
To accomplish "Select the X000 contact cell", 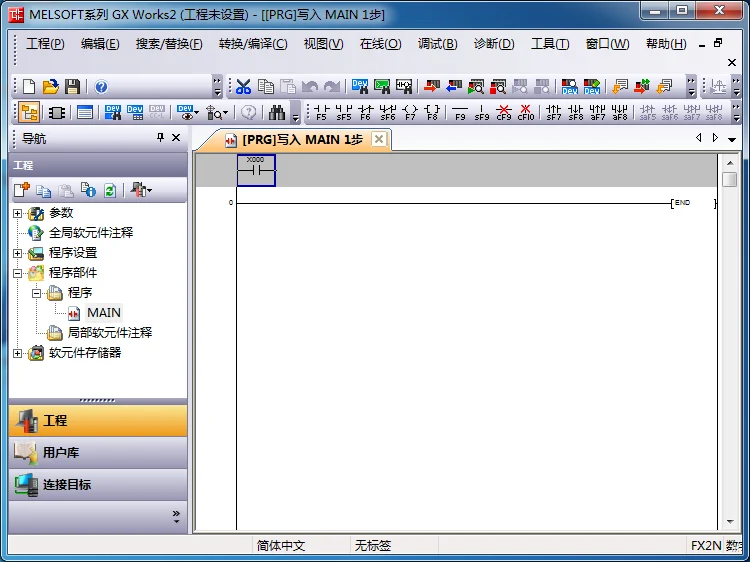I will pos(256,170).
